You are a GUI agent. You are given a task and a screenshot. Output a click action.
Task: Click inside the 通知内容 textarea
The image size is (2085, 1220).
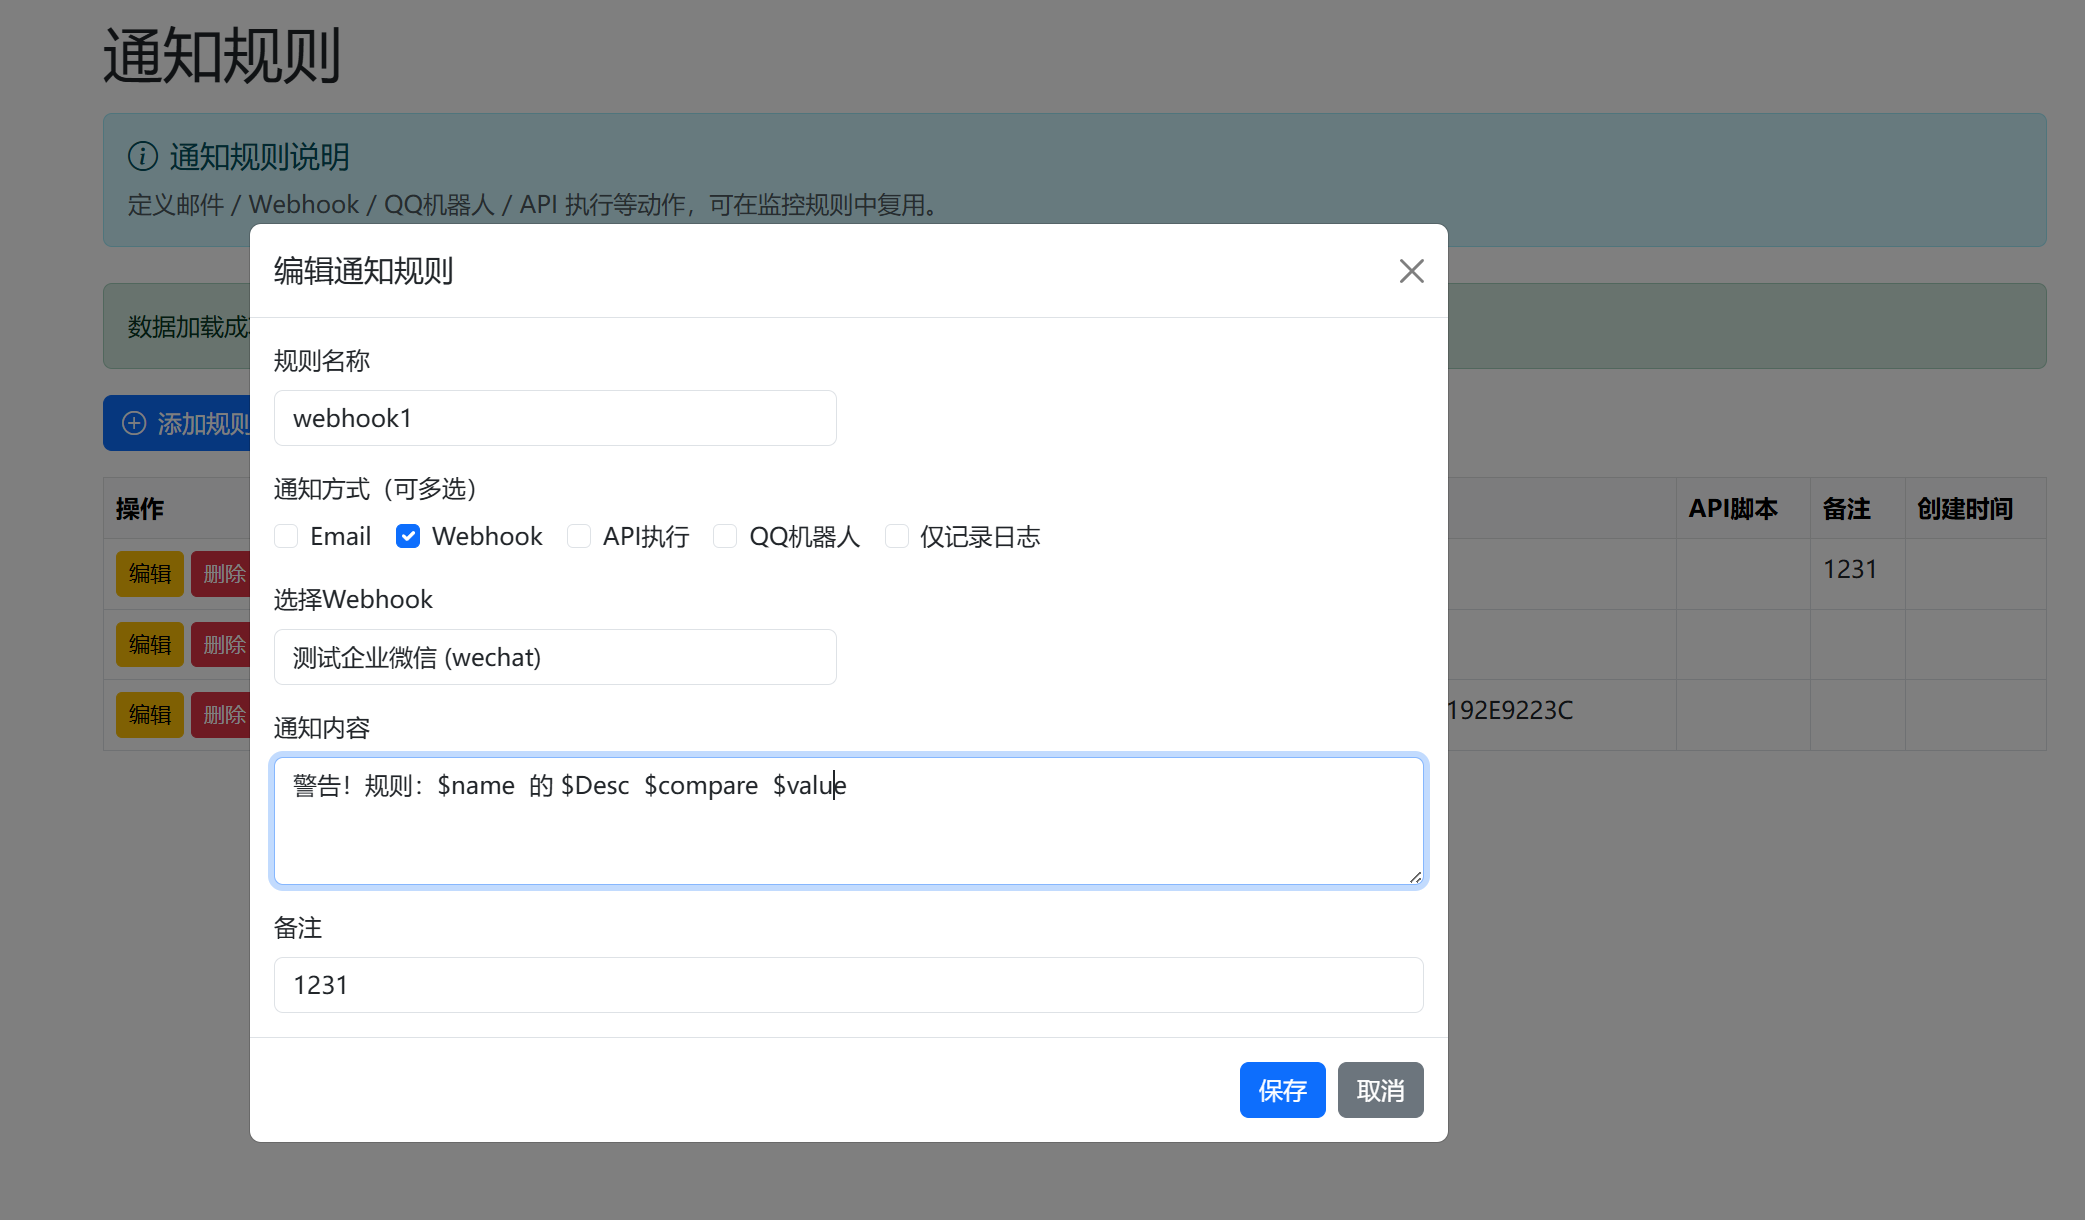848,830
